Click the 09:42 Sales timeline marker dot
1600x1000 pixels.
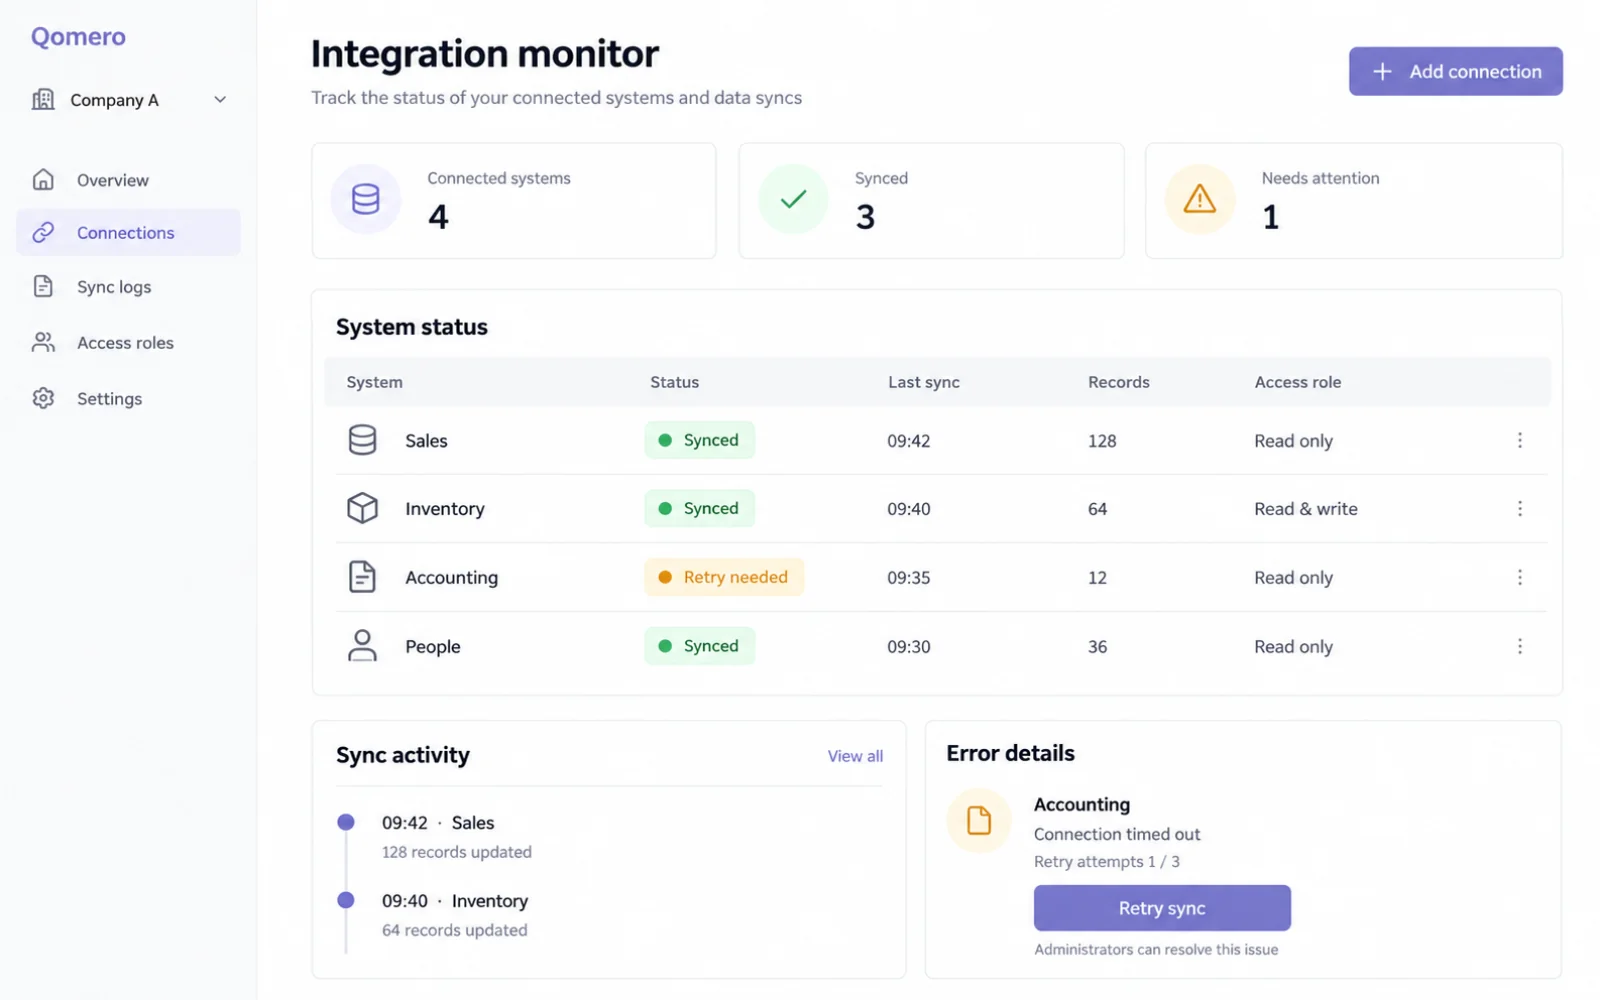[346, 822]
